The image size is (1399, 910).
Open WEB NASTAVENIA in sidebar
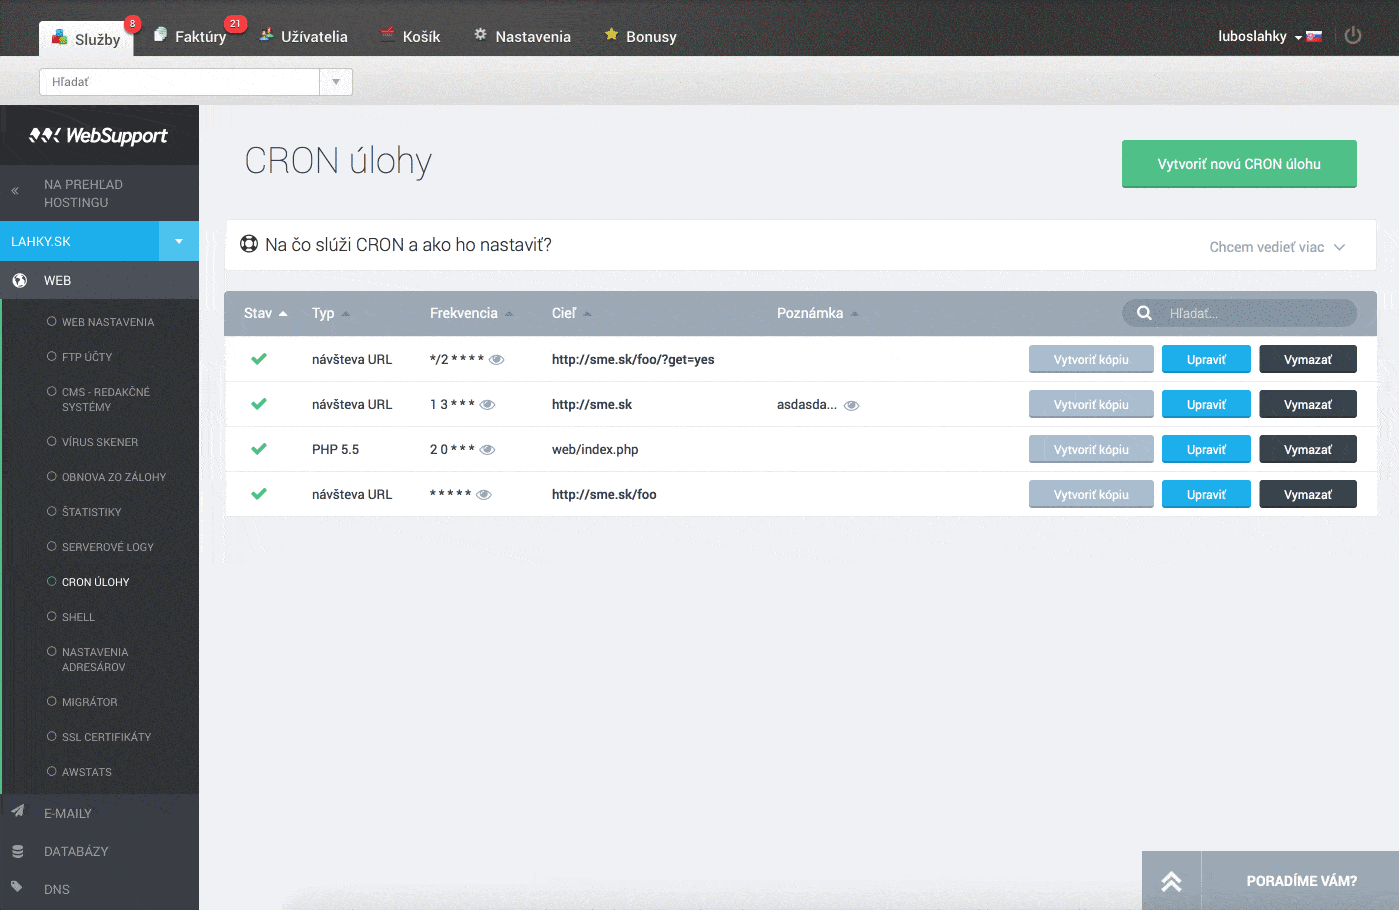(x=108, y=322)
